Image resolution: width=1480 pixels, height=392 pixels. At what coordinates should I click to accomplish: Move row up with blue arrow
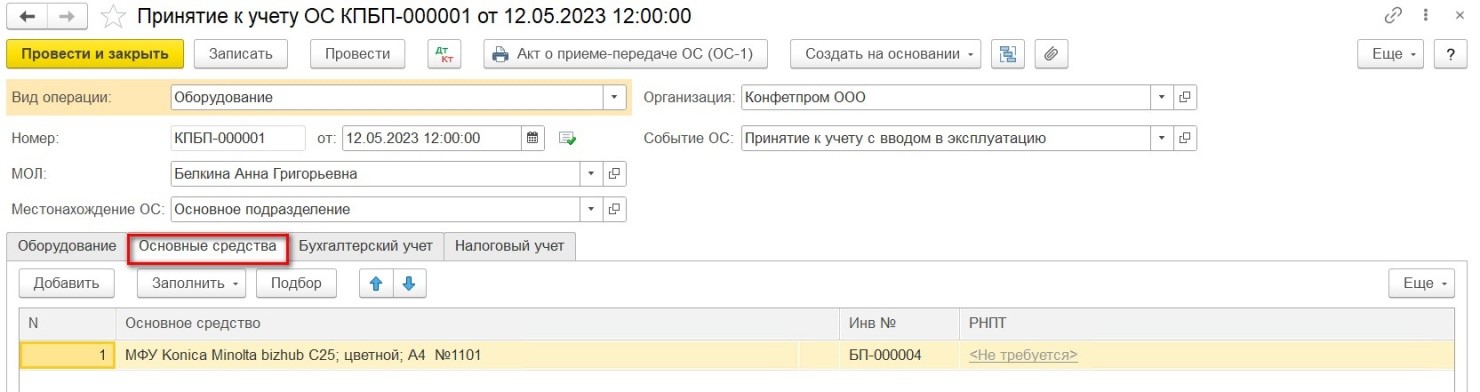coord(377,283)
